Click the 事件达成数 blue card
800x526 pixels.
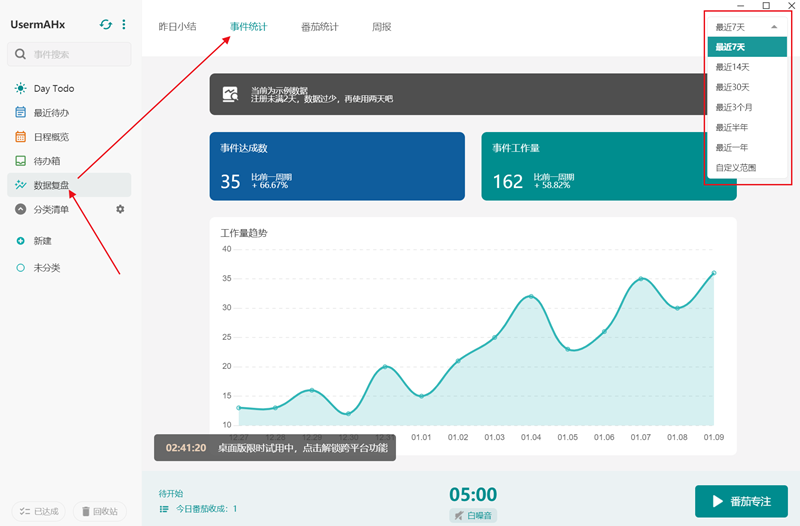pyautogui.click(x=337, y=166)
